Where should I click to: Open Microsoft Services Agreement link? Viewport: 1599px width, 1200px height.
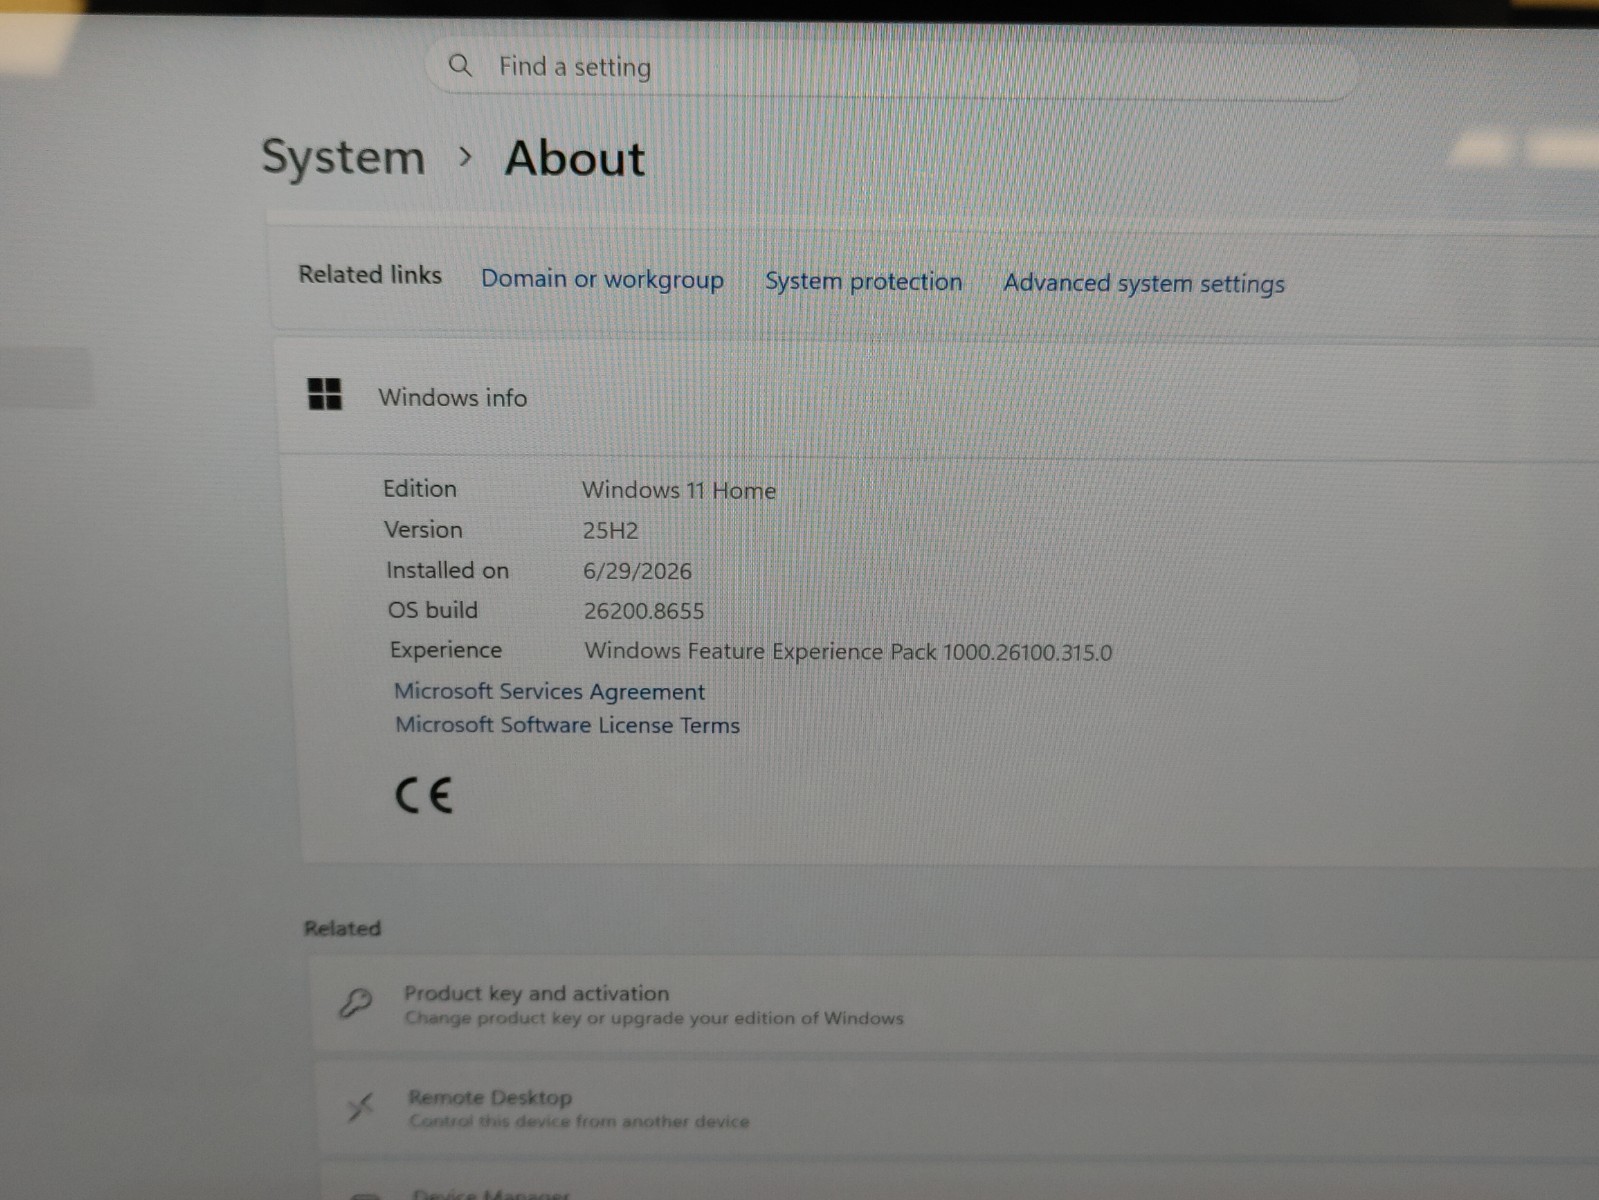(x=549, y=691)
